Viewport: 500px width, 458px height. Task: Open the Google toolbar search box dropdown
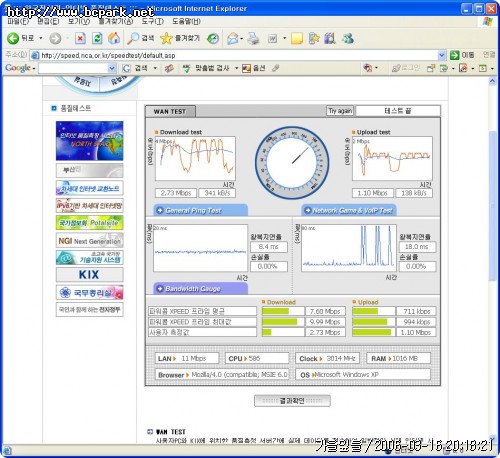(x=112, y=68)
